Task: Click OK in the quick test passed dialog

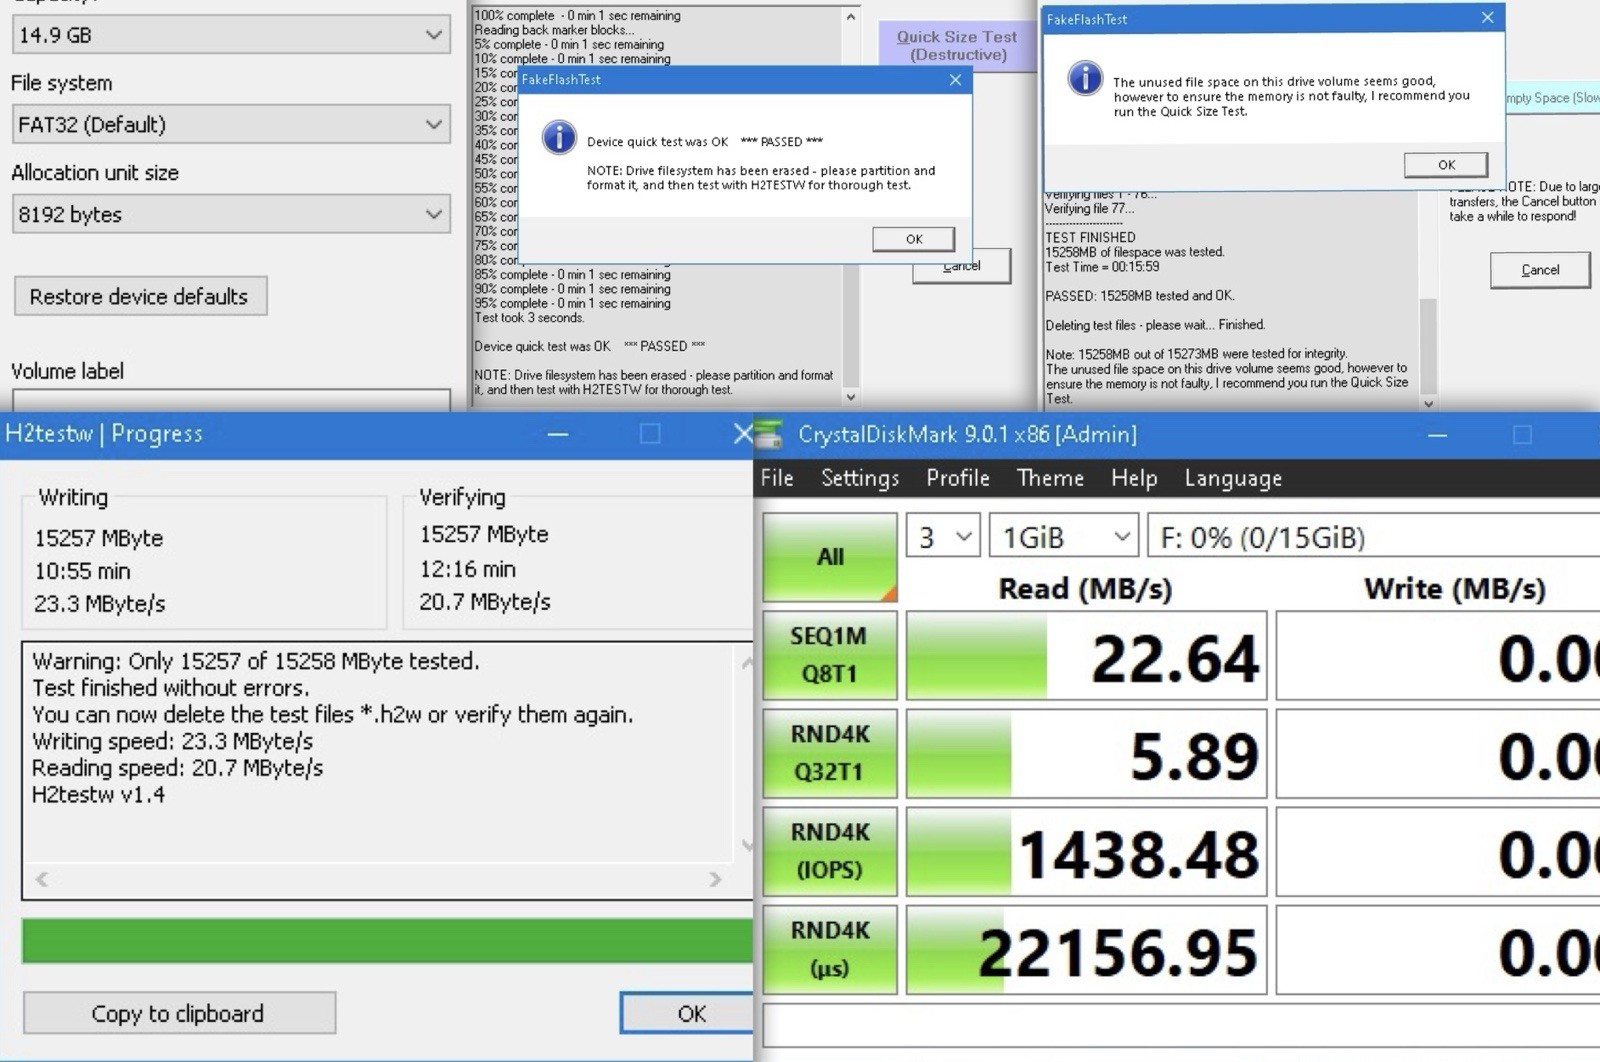Action: (x=914, y=239)
